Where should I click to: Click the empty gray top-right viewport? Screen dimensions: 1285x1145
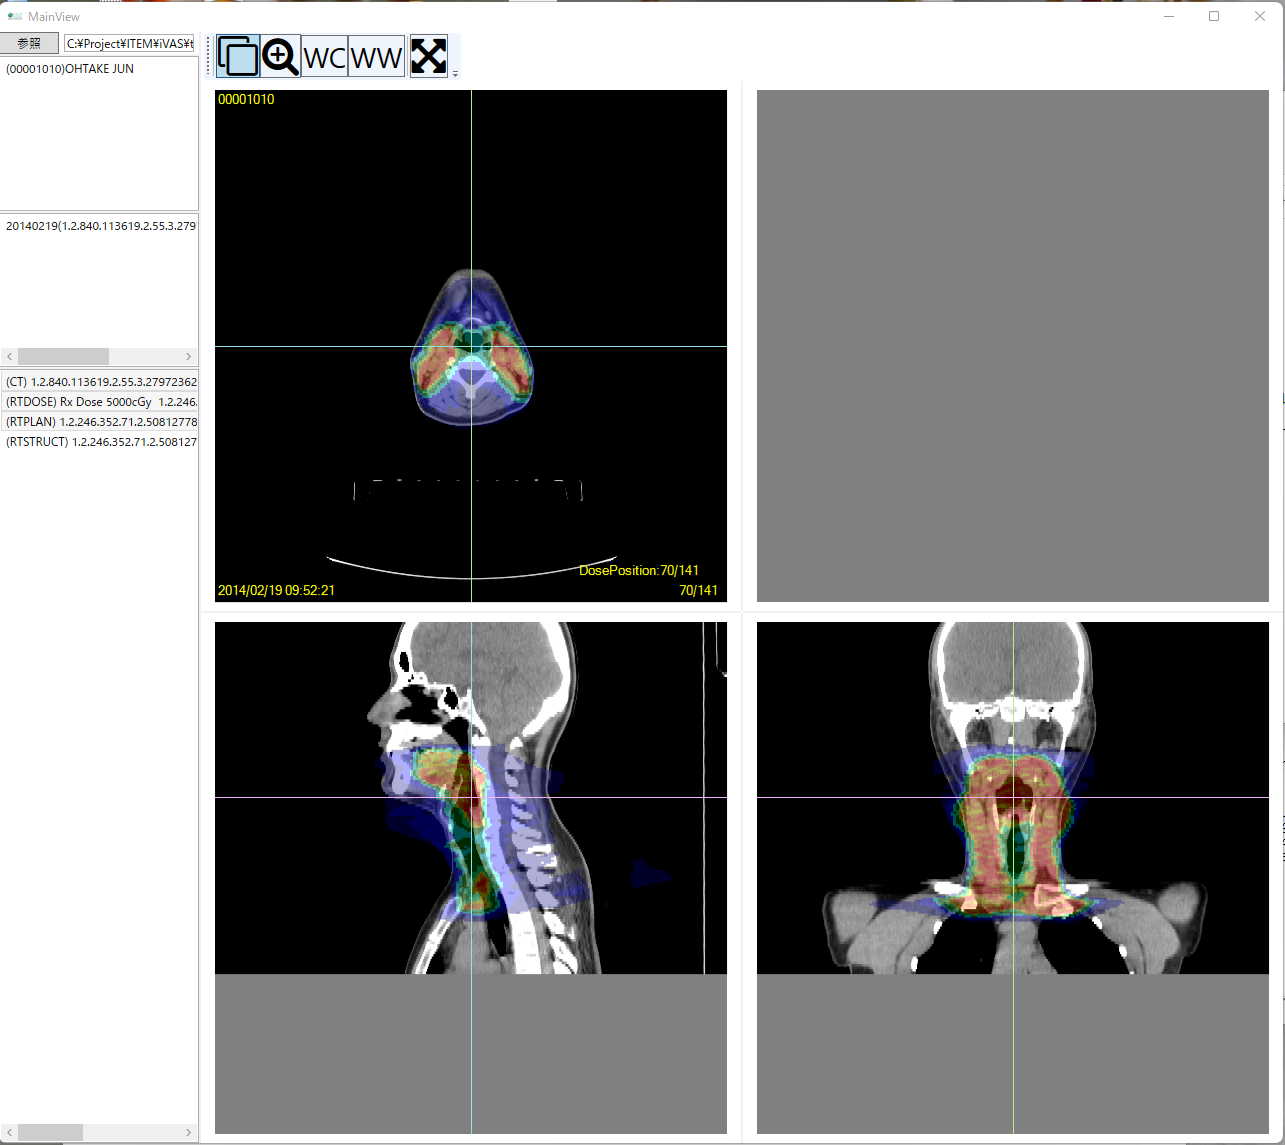[1013, 346]
